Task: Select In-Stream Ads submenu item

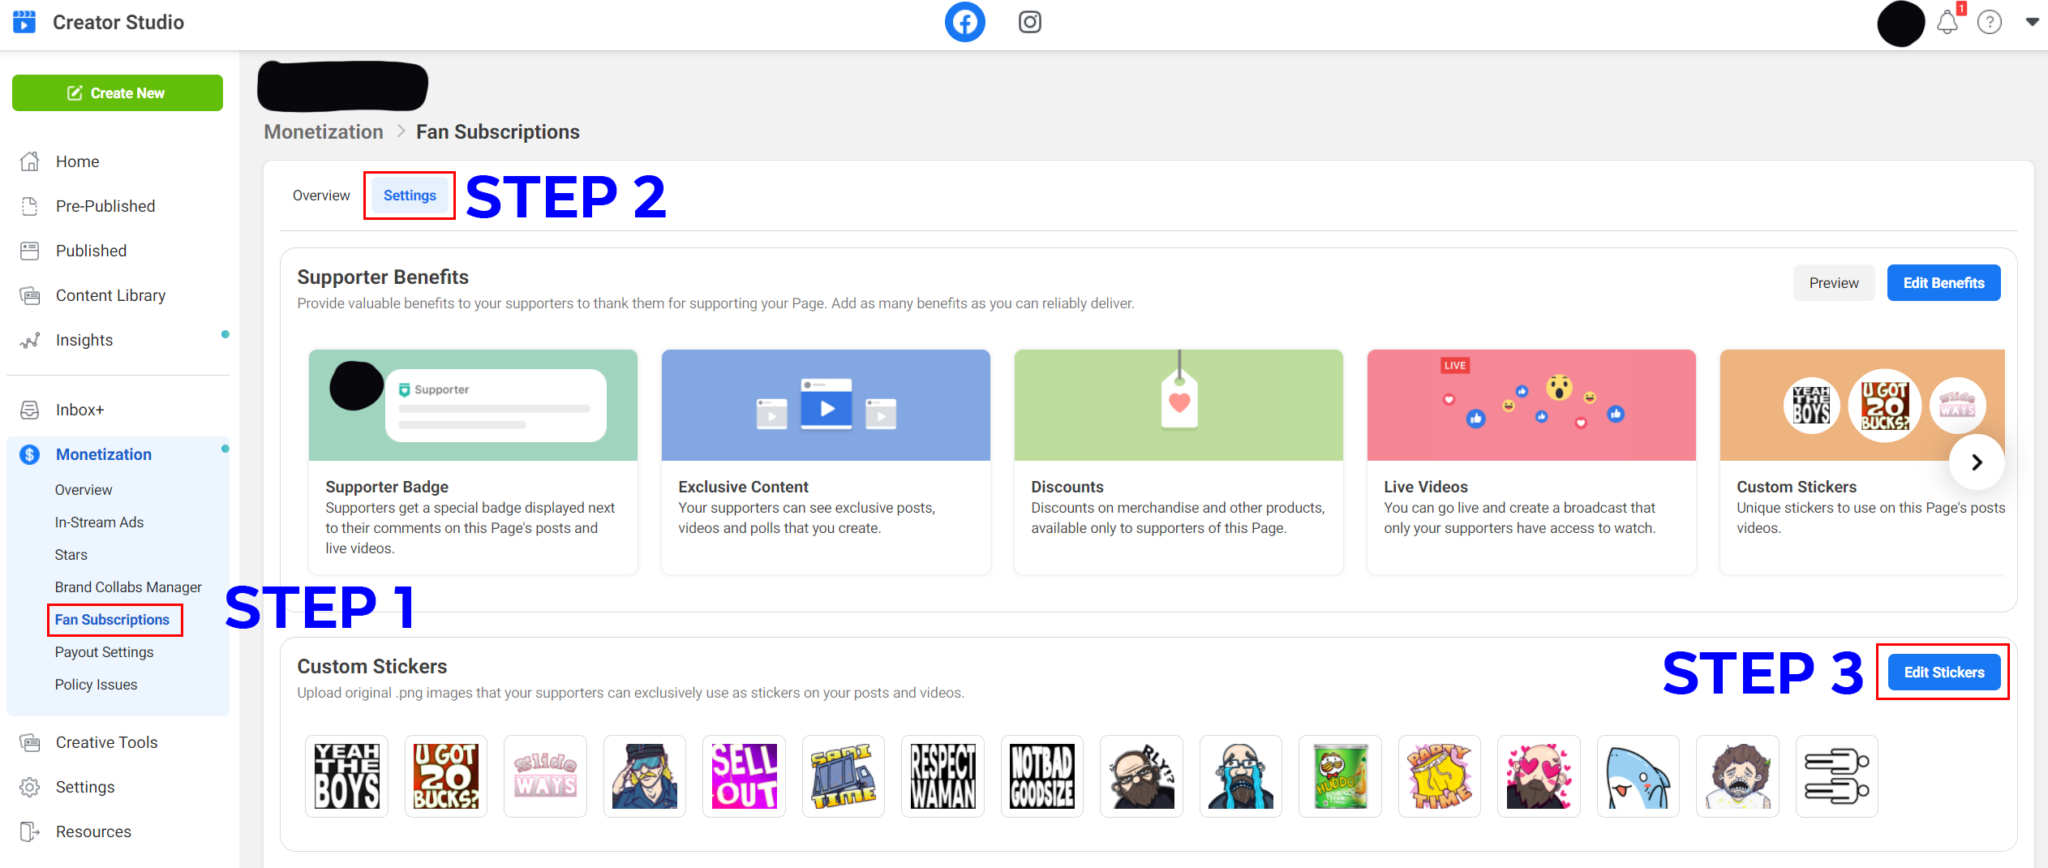Action: coord(99,522)
